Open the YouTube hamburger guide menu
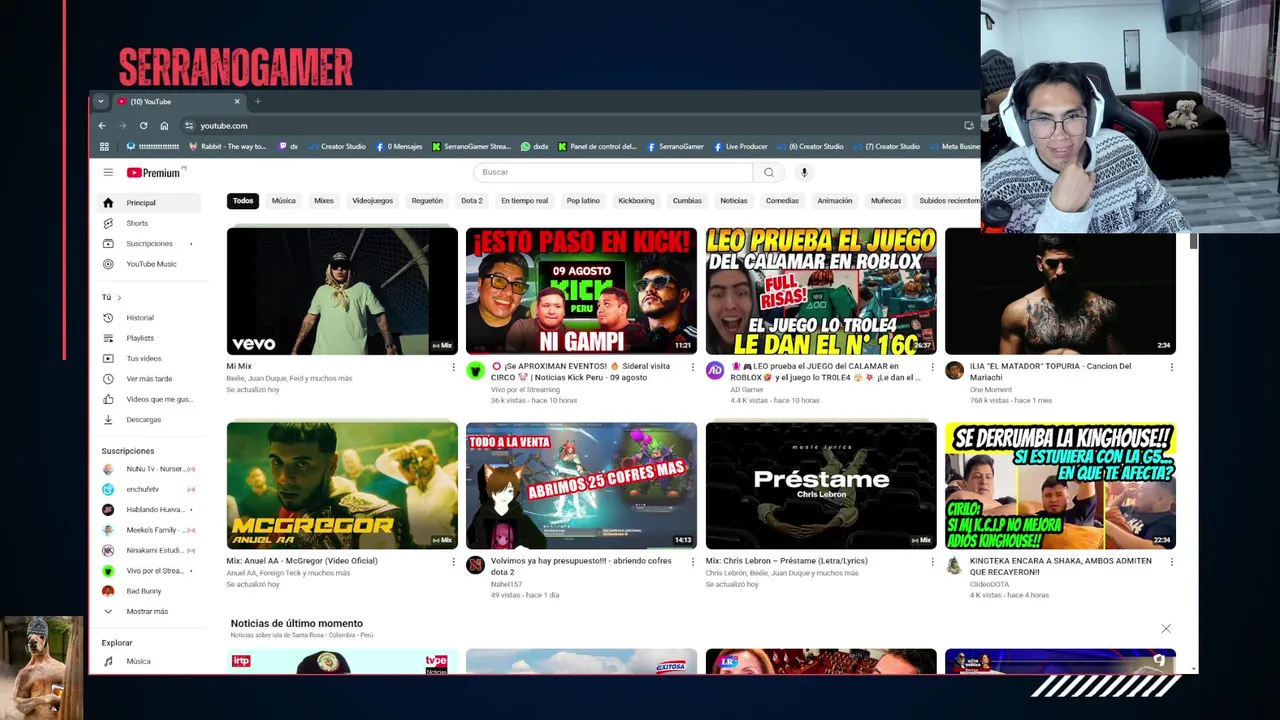 coord(108,172)
